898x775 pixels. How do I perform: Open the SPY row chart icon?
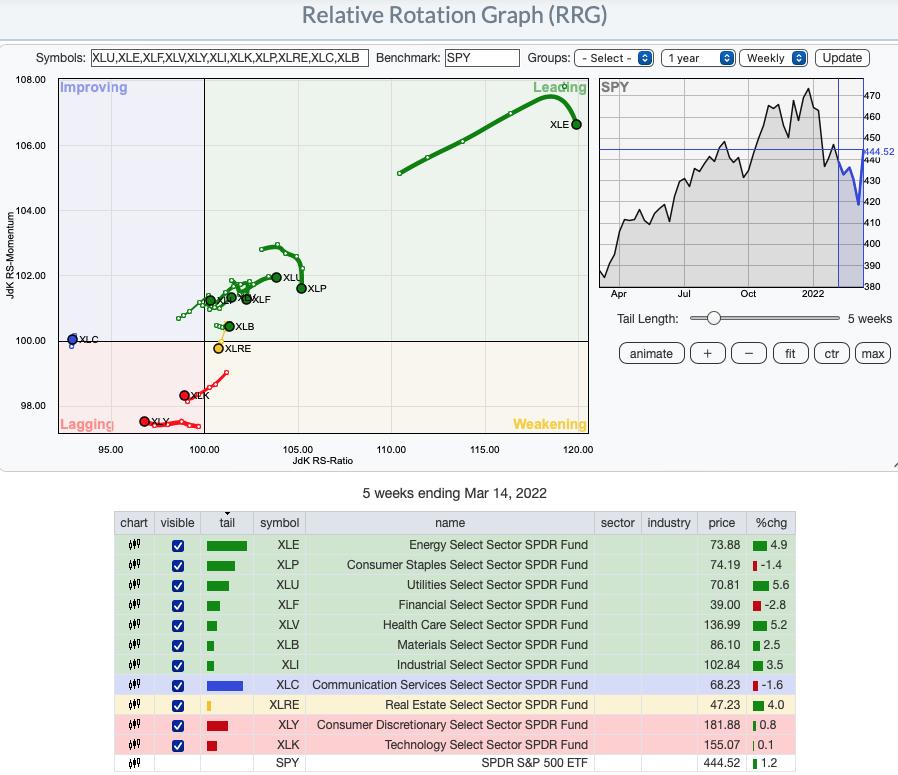coord(134,765)
